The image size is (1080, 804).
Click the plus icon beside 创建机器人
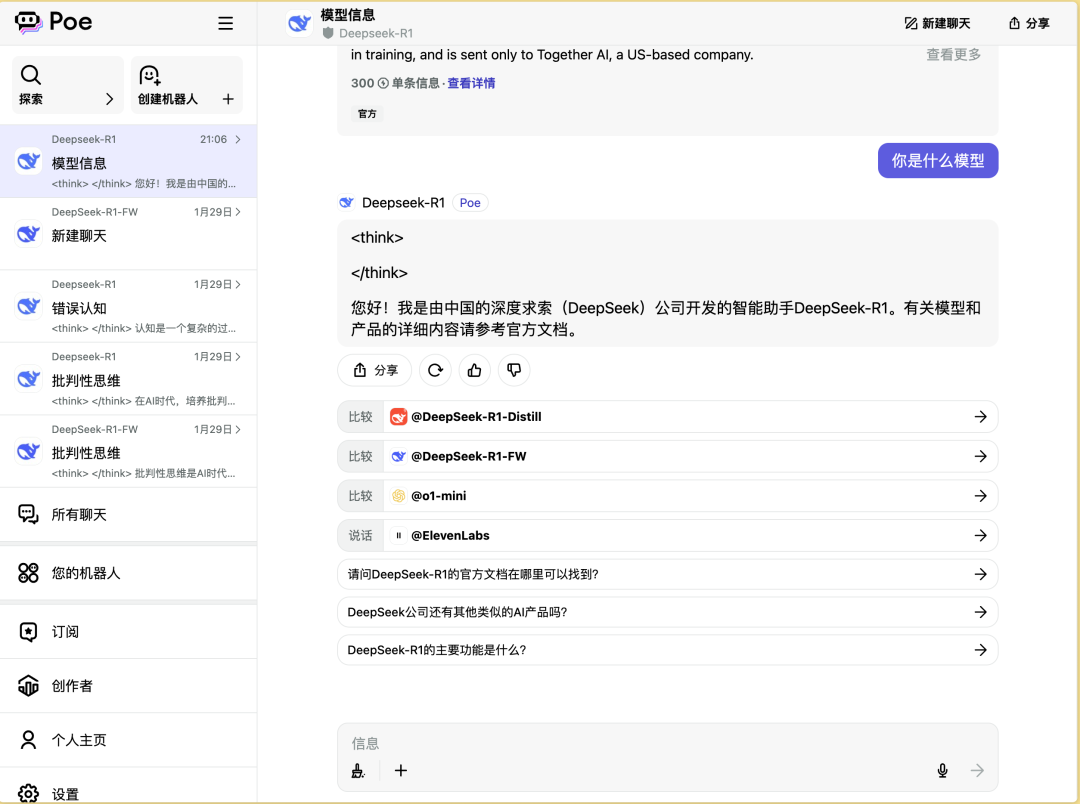(x=228, y=99)
